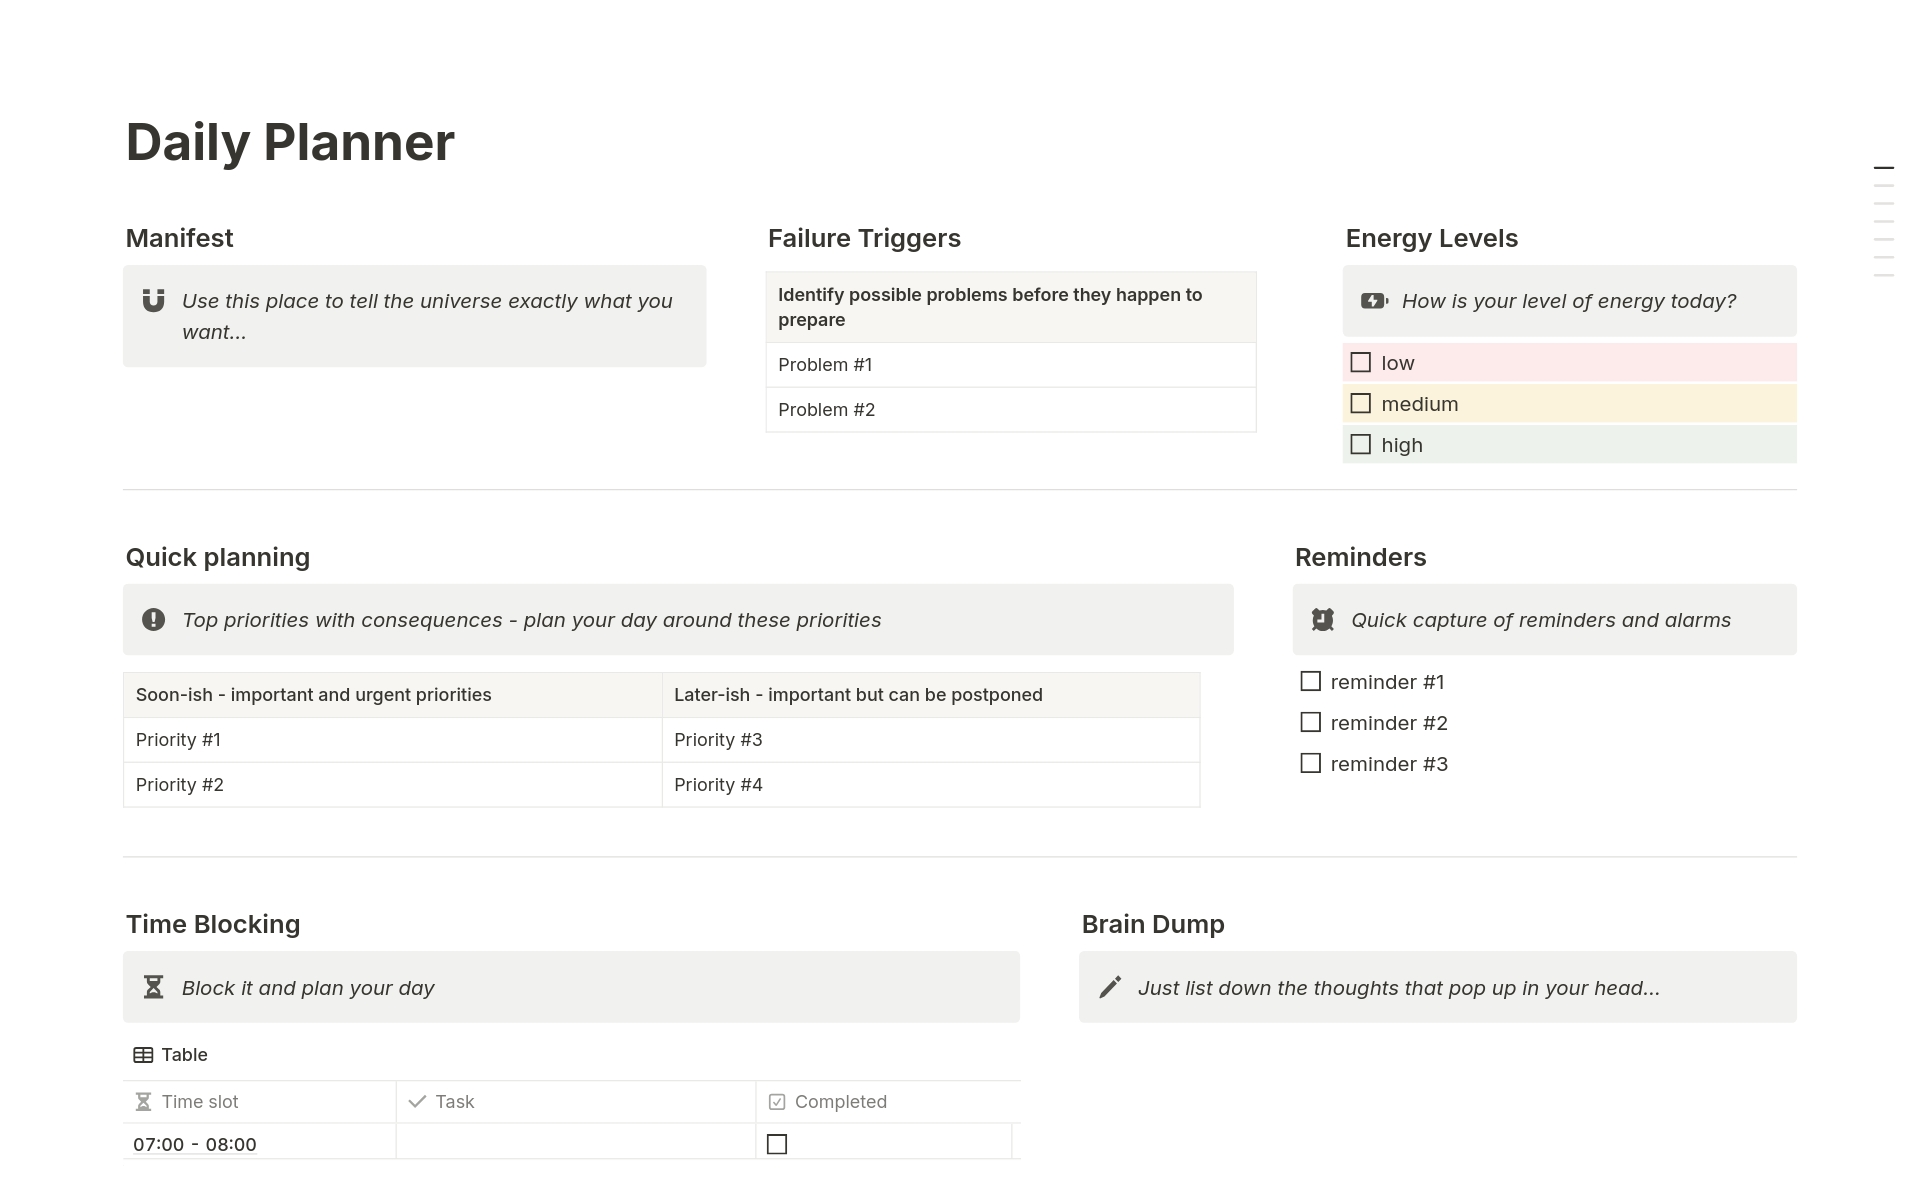
Task: Select the Priority #3 cell
Action: 930,740
